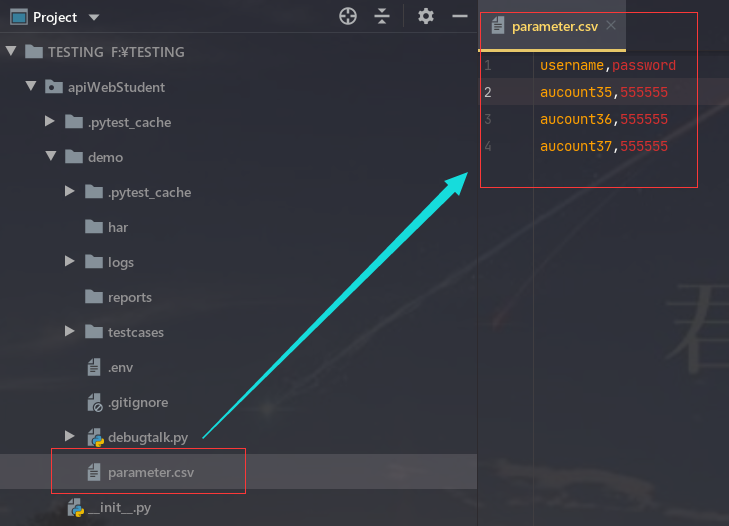
Task: Click the apiWebStudent module folder icon
Action: (x=53, y=87)
